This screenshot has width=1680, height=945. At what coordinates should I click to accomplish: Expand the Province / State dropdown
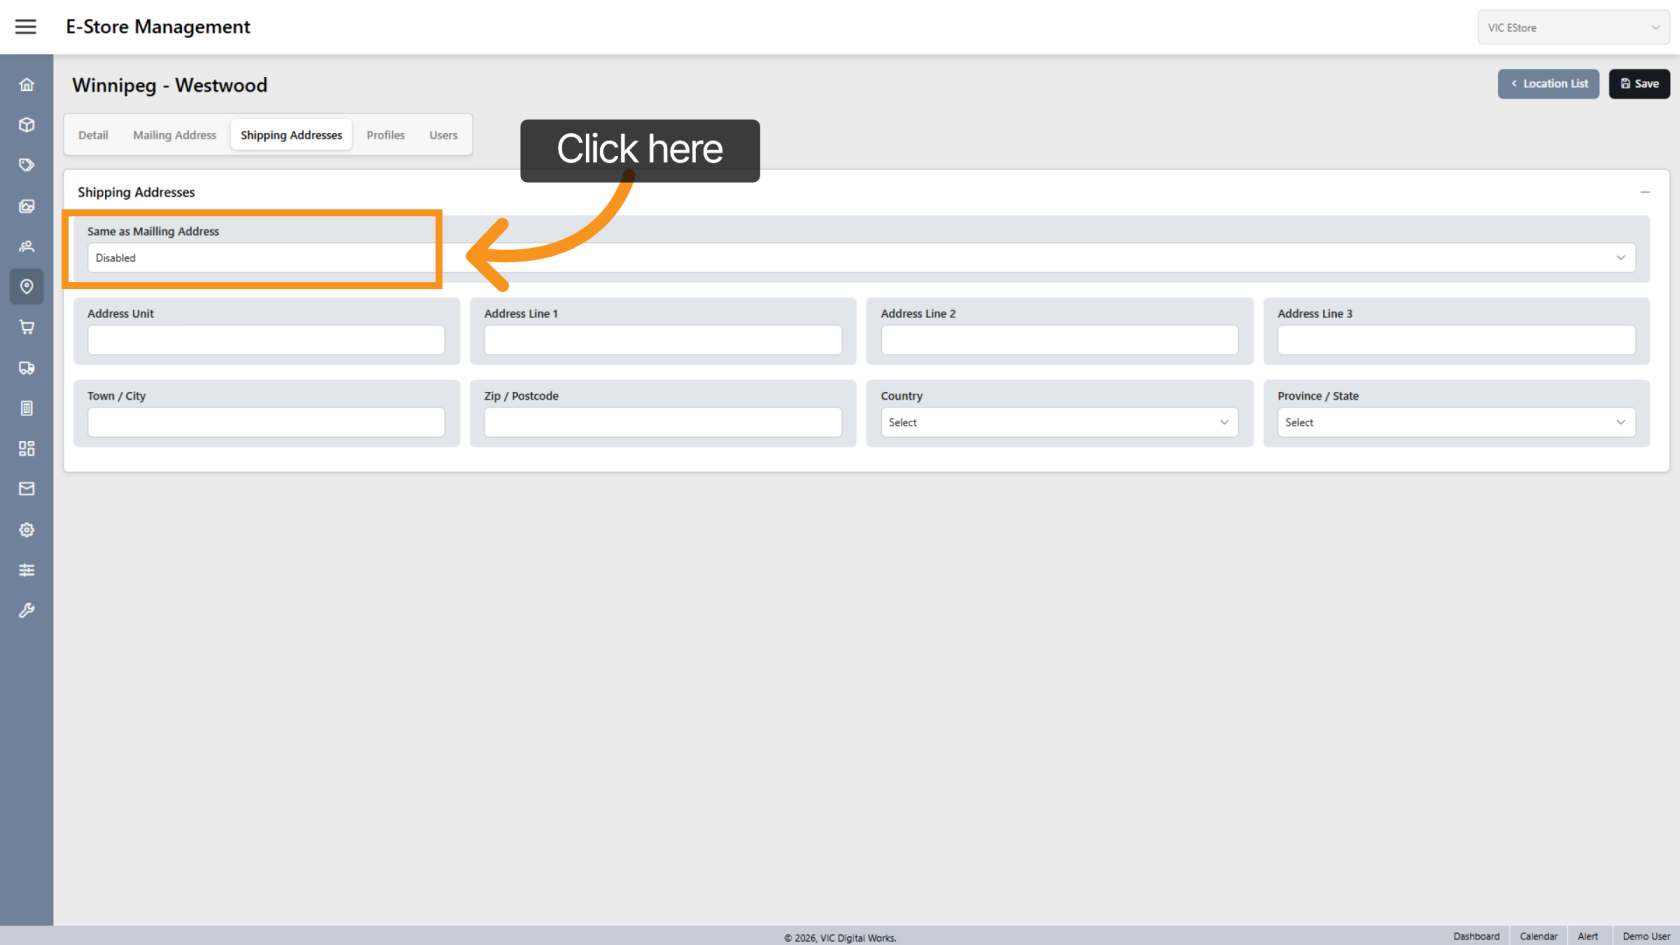click(1455, 423)
